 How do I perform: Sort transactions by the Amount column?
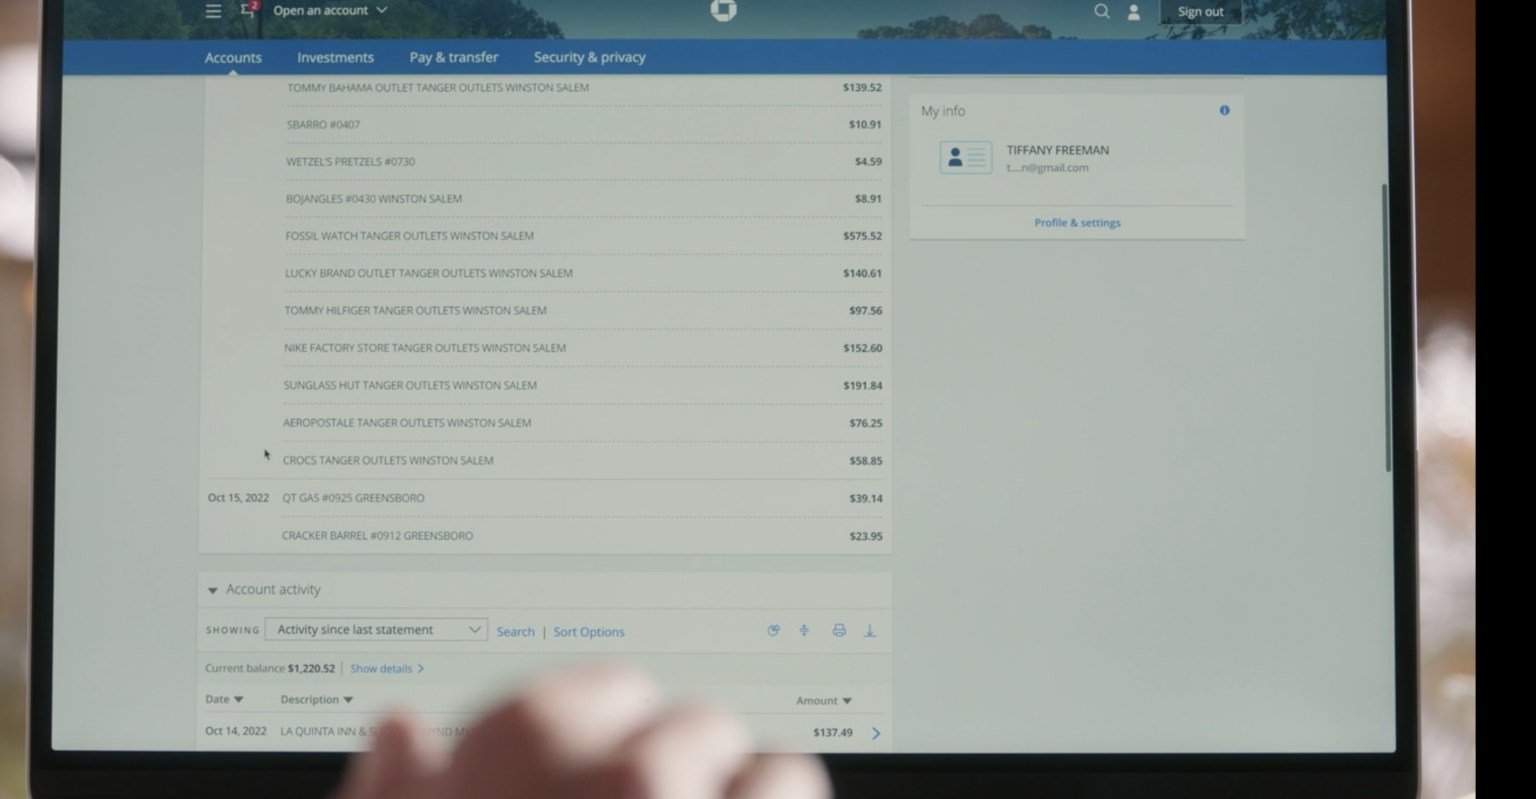[823, 701]
